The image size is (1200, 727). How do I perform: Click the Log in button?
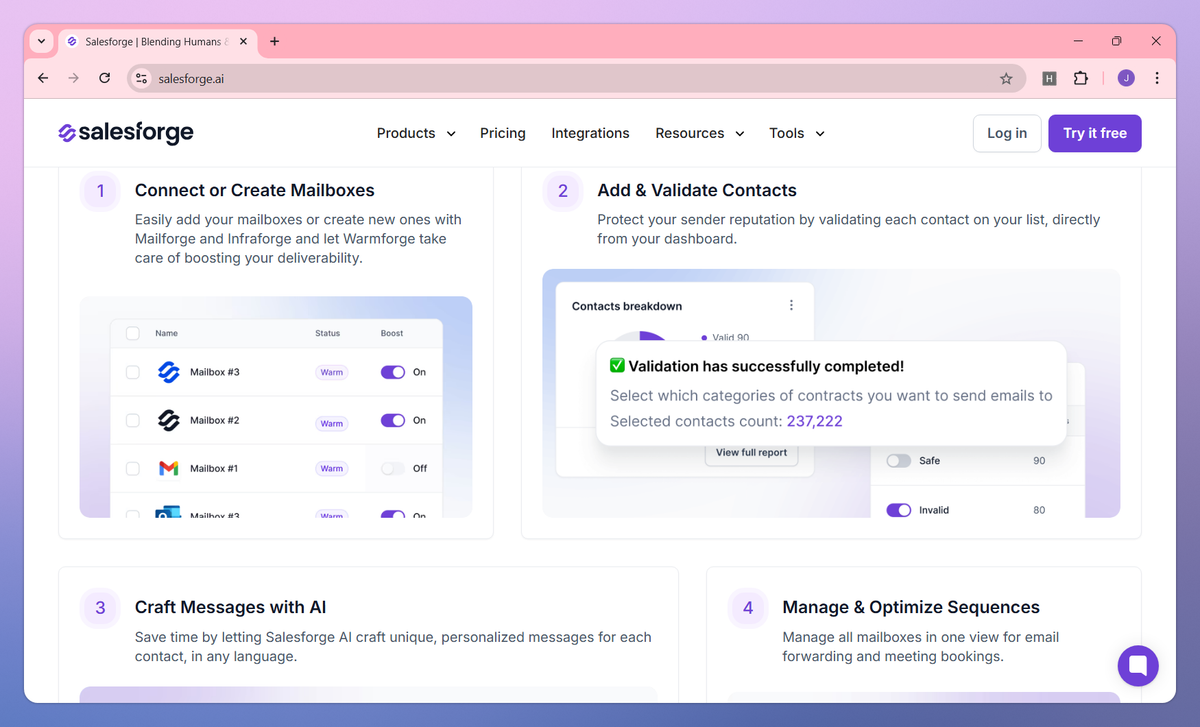(1007, 133)
